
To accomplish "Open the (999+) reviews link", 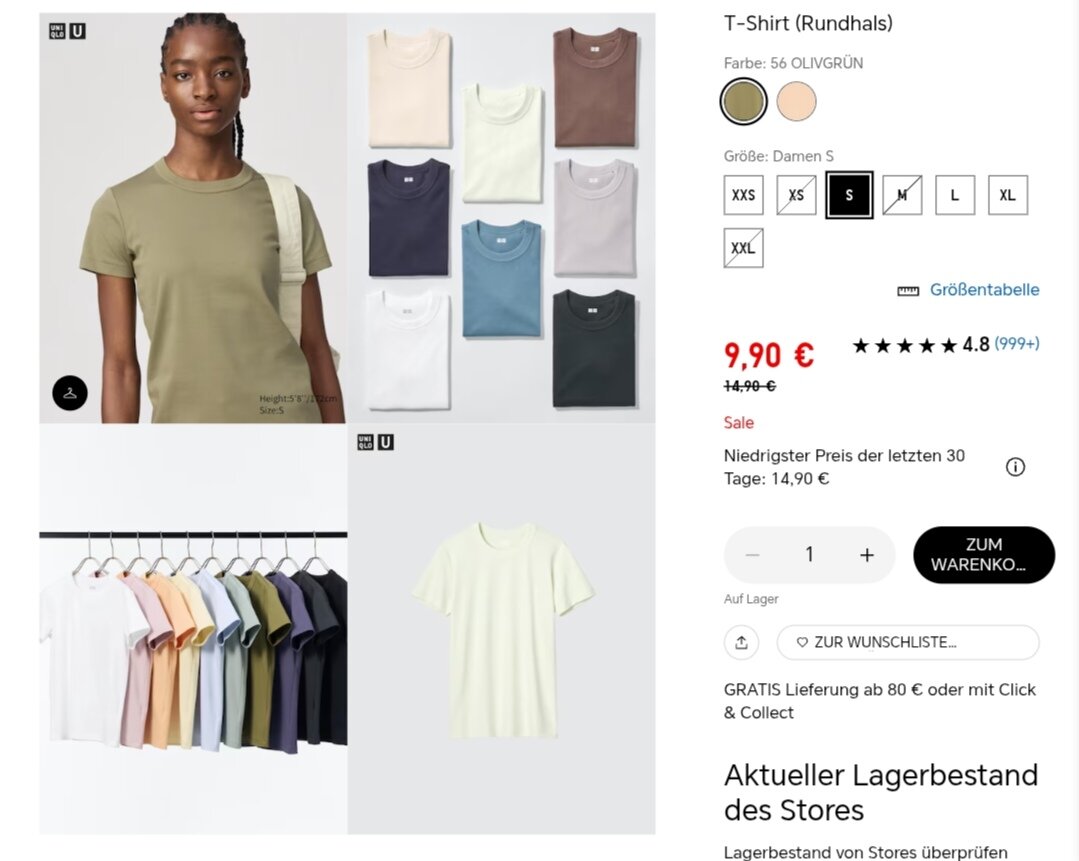I will [x=1016, y=343].
